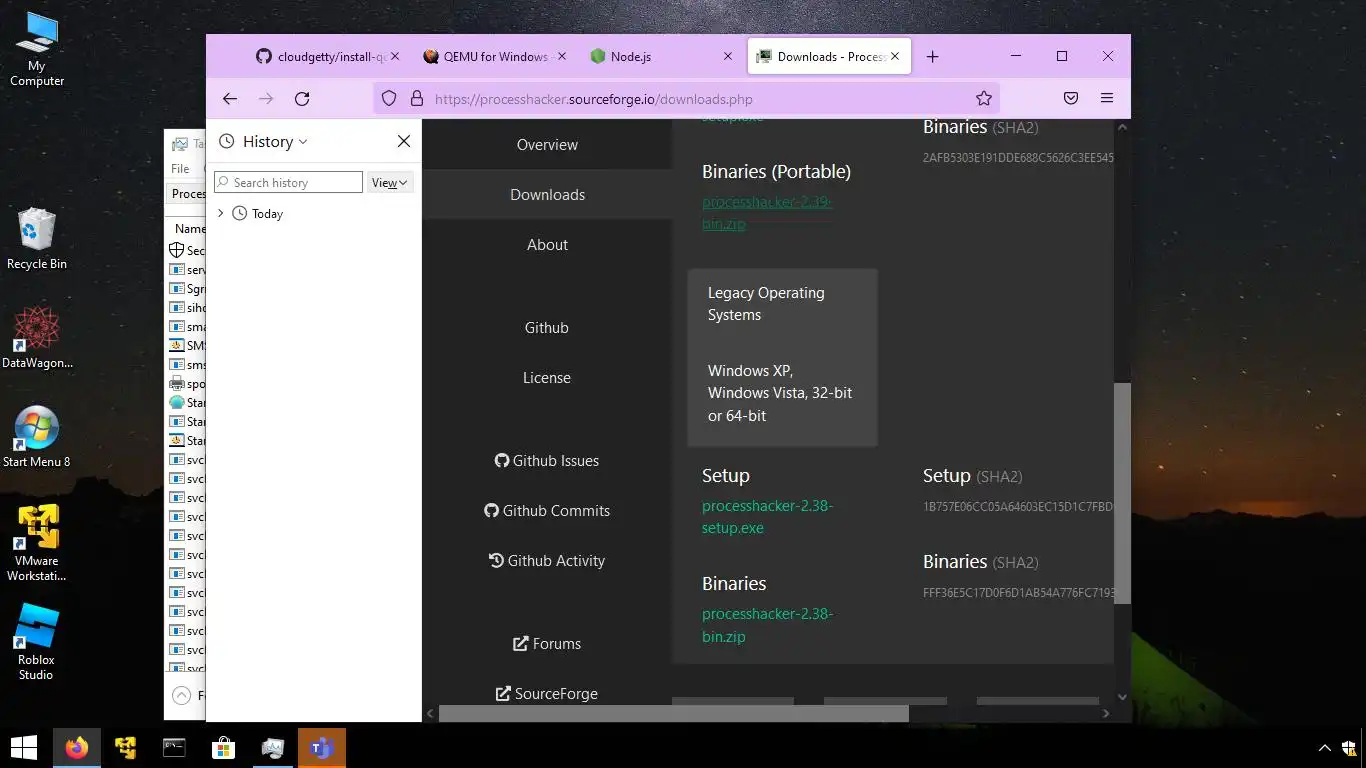Click the Name column header in Task Manager
Viewport: 1366px width, 768px height.
(x=190, y=229)
